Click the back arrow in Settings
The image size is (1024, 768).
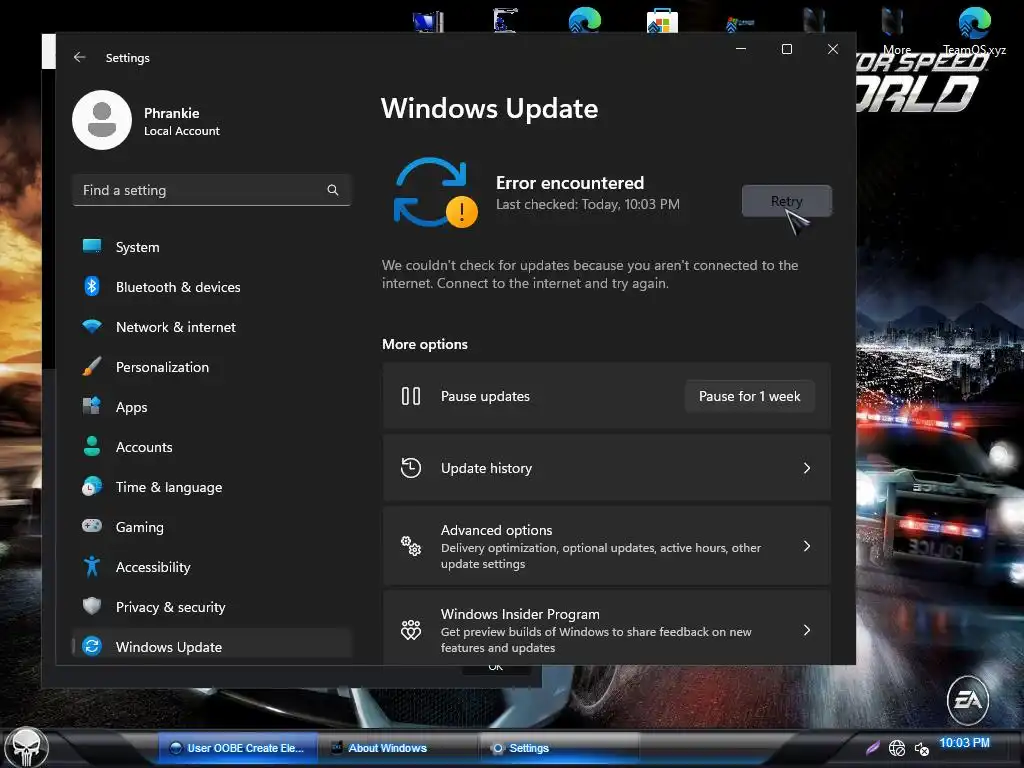[80, 57]
